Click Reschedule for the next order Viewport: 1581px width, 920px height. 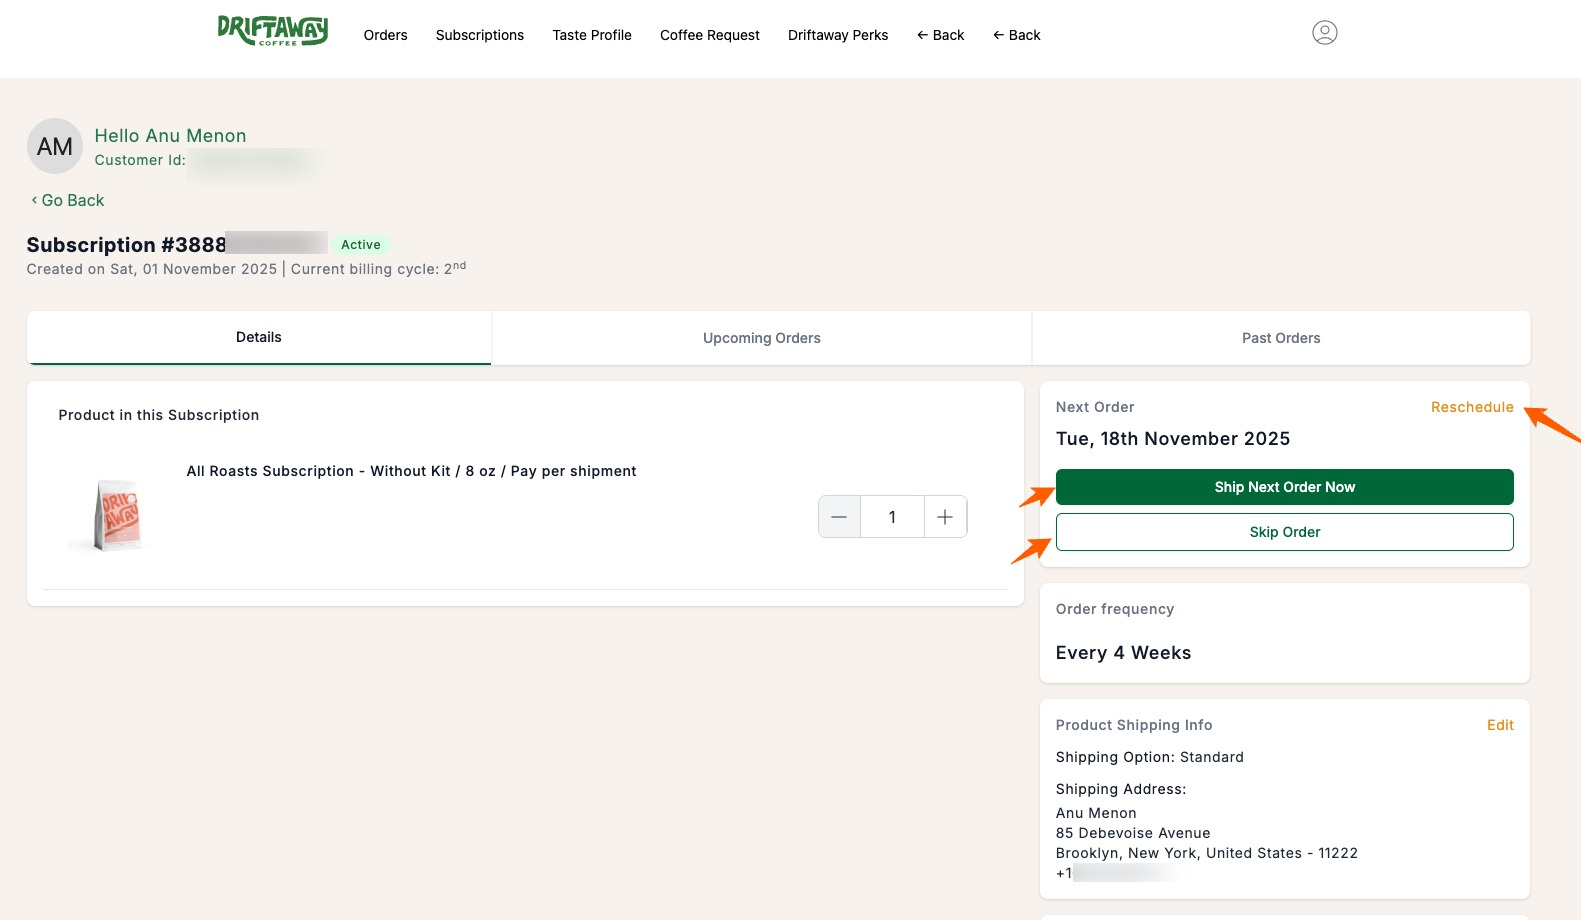1471,407
